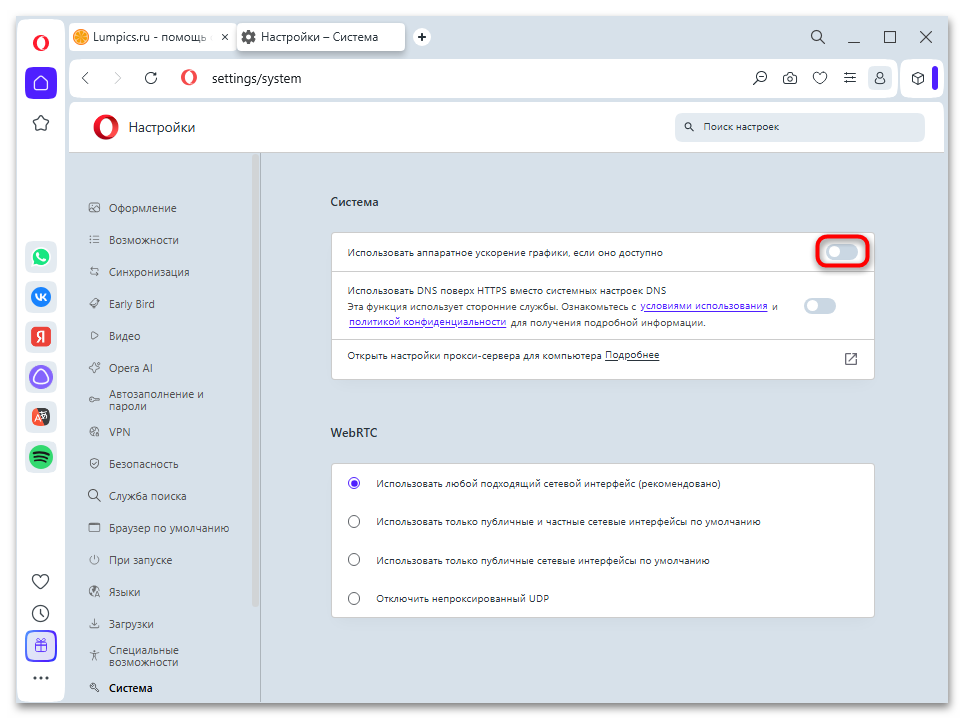Click the settings menu scrollbar
Screen dimensions: 964x719
click(256, 380)
